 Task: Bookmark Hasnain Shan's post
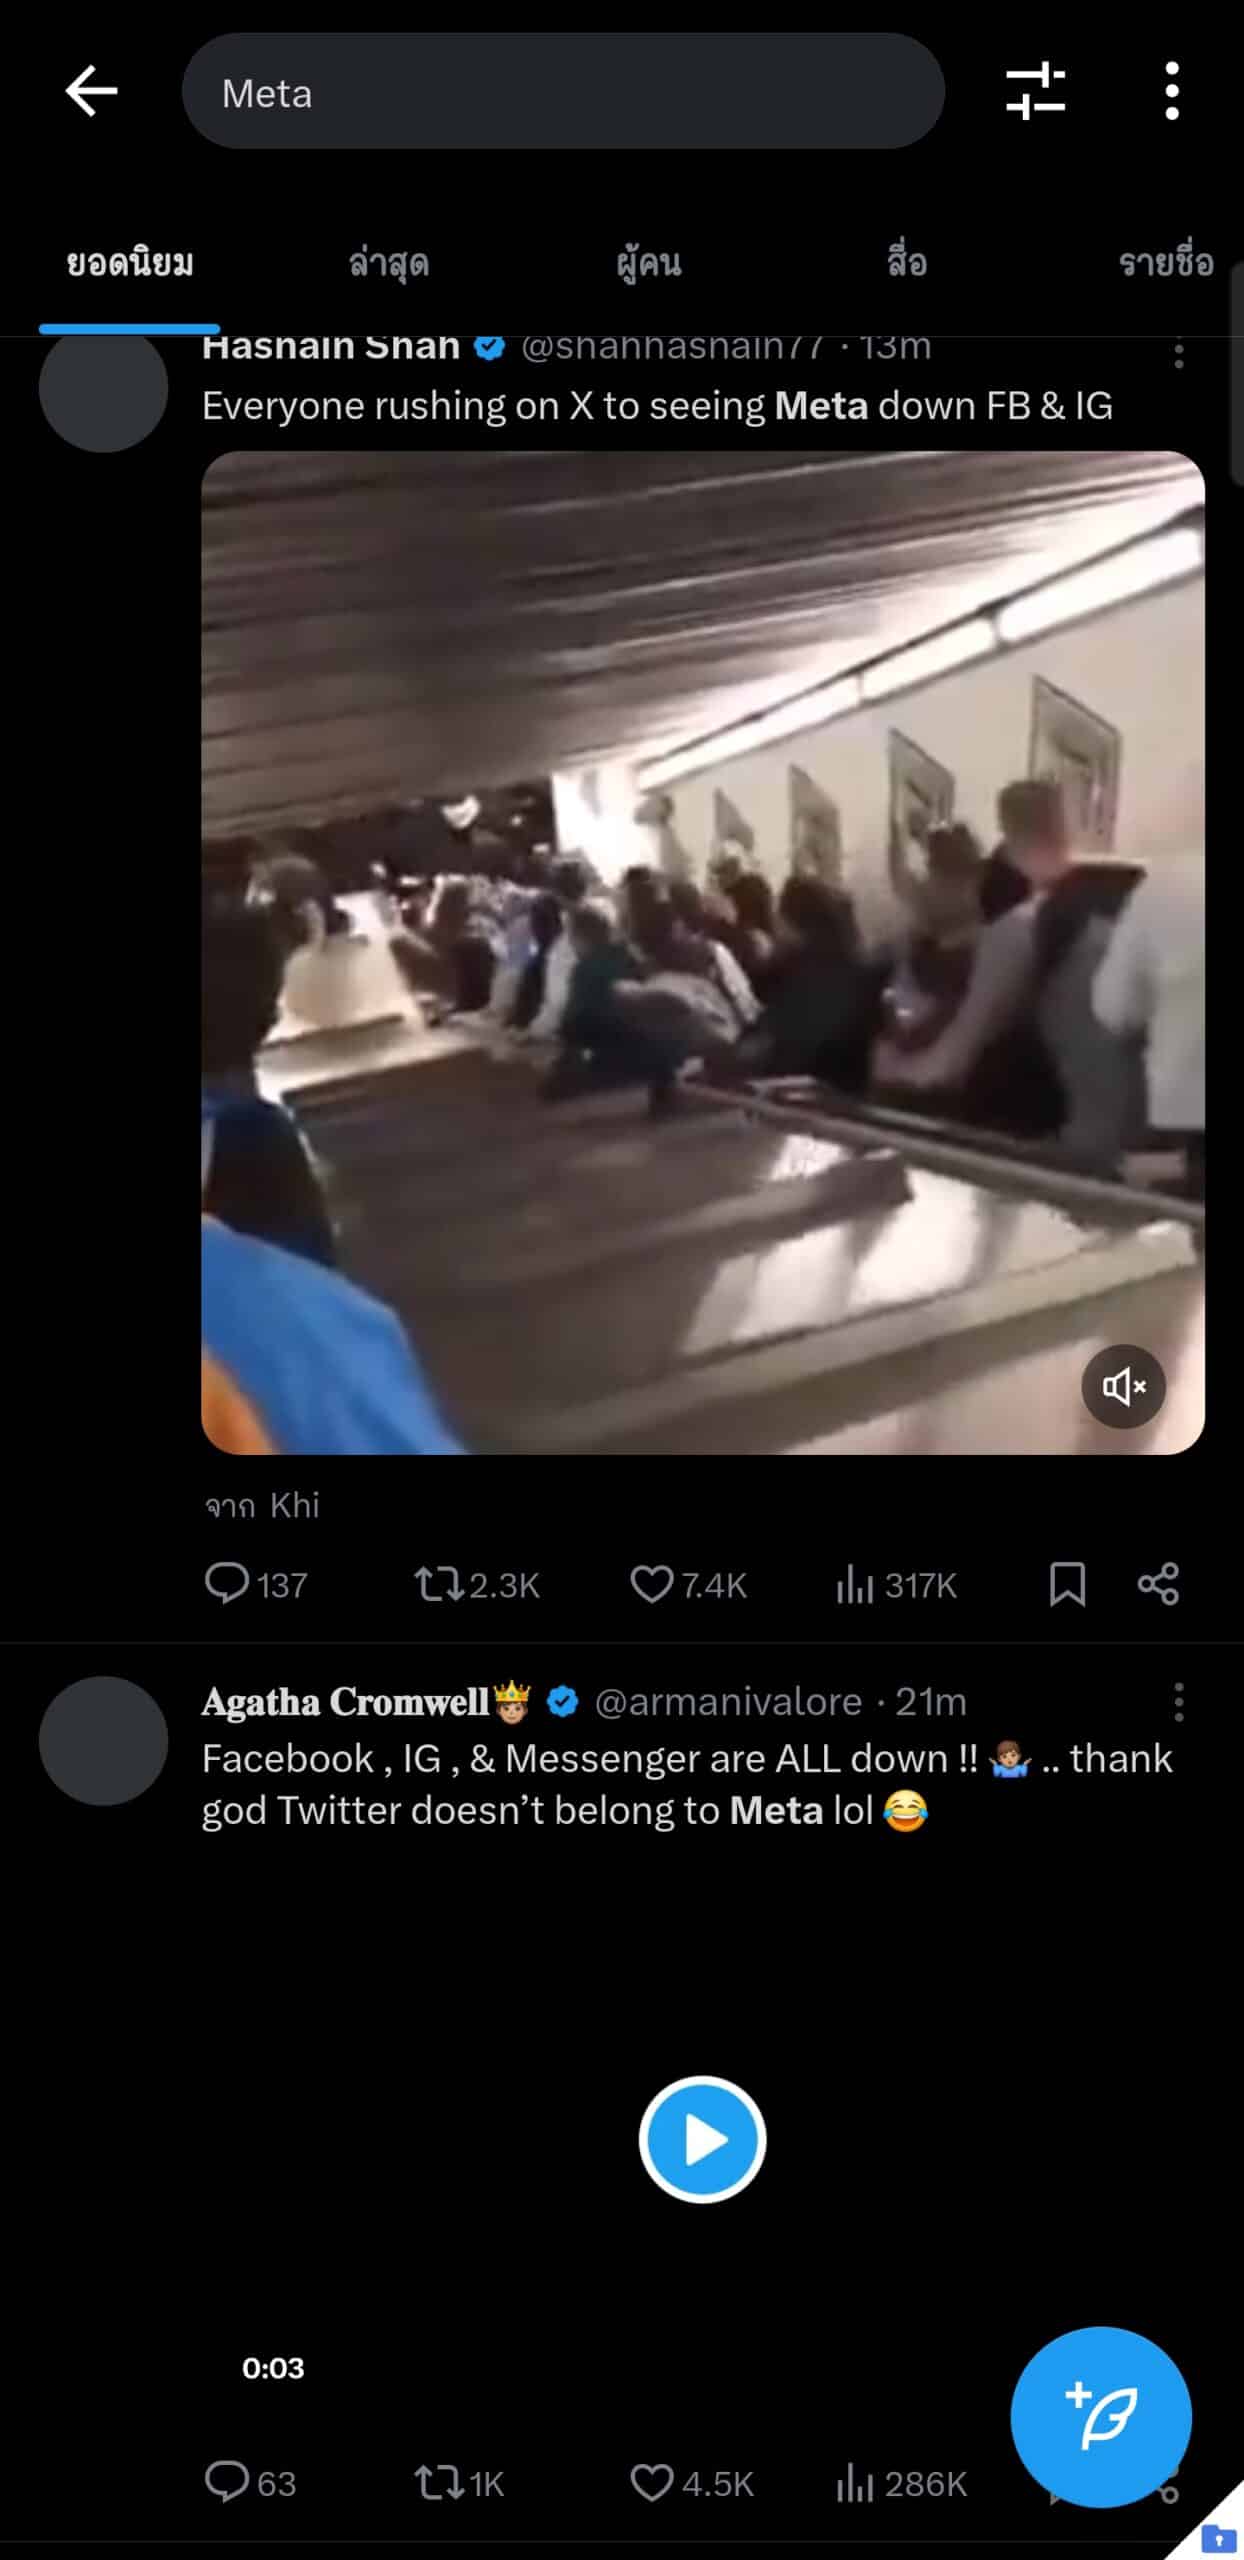[x=1067, y=1585]
